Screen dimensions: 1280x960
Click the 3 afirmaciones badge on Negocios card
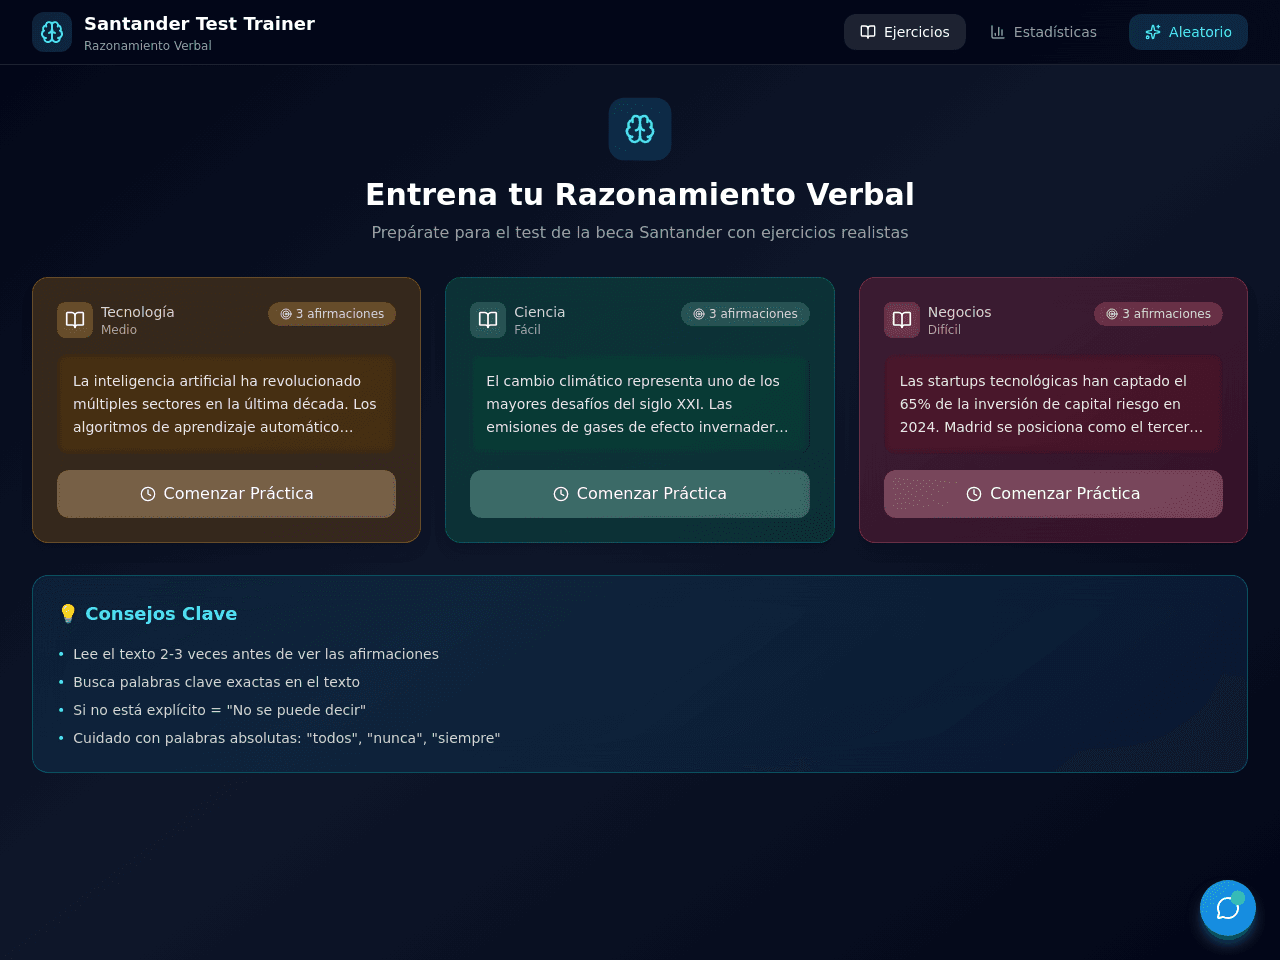pyautogui.click(x=1158, y=314)
